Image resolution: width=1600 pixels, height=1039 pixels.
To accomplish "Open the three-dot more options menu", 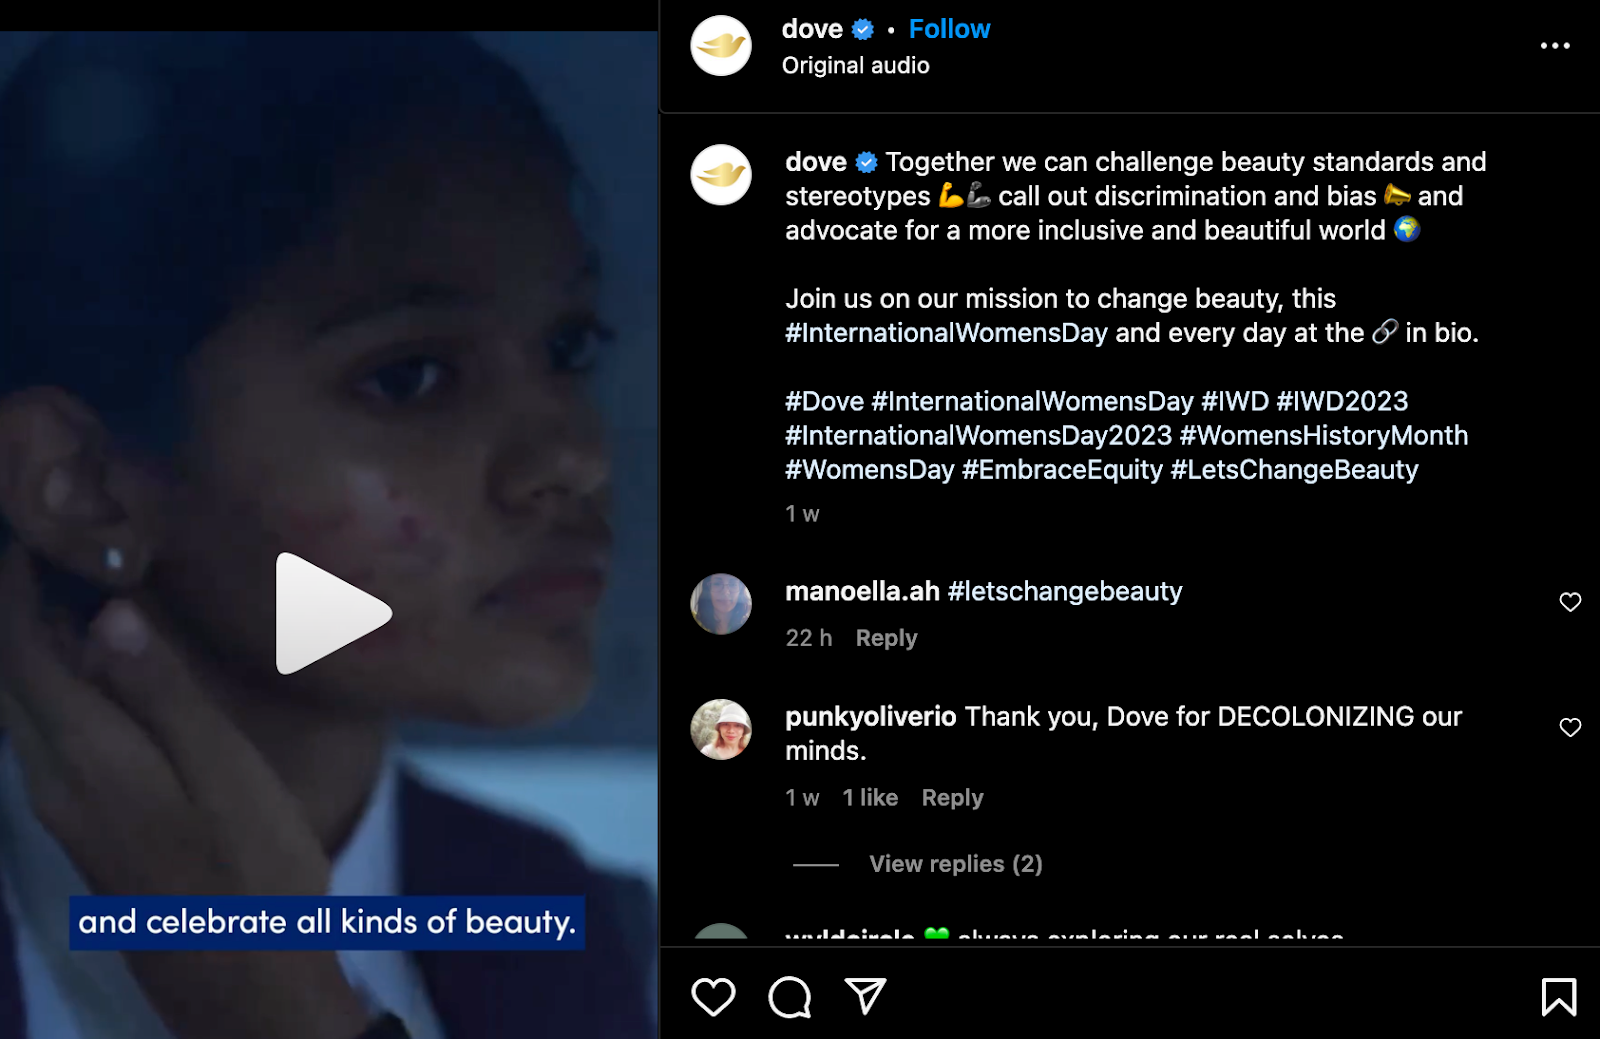I will [x=1555, y=46].
